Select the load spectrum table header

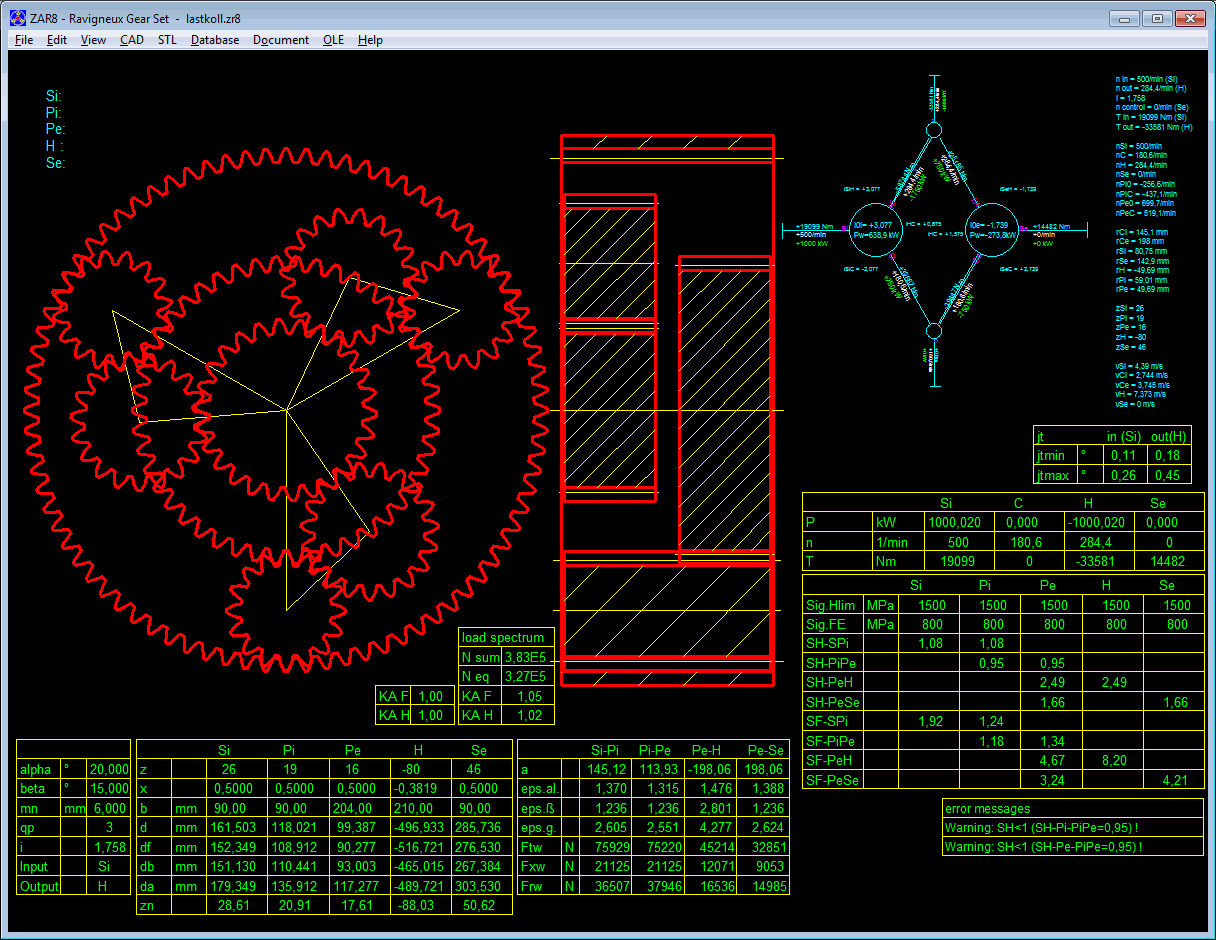[503, 637]
